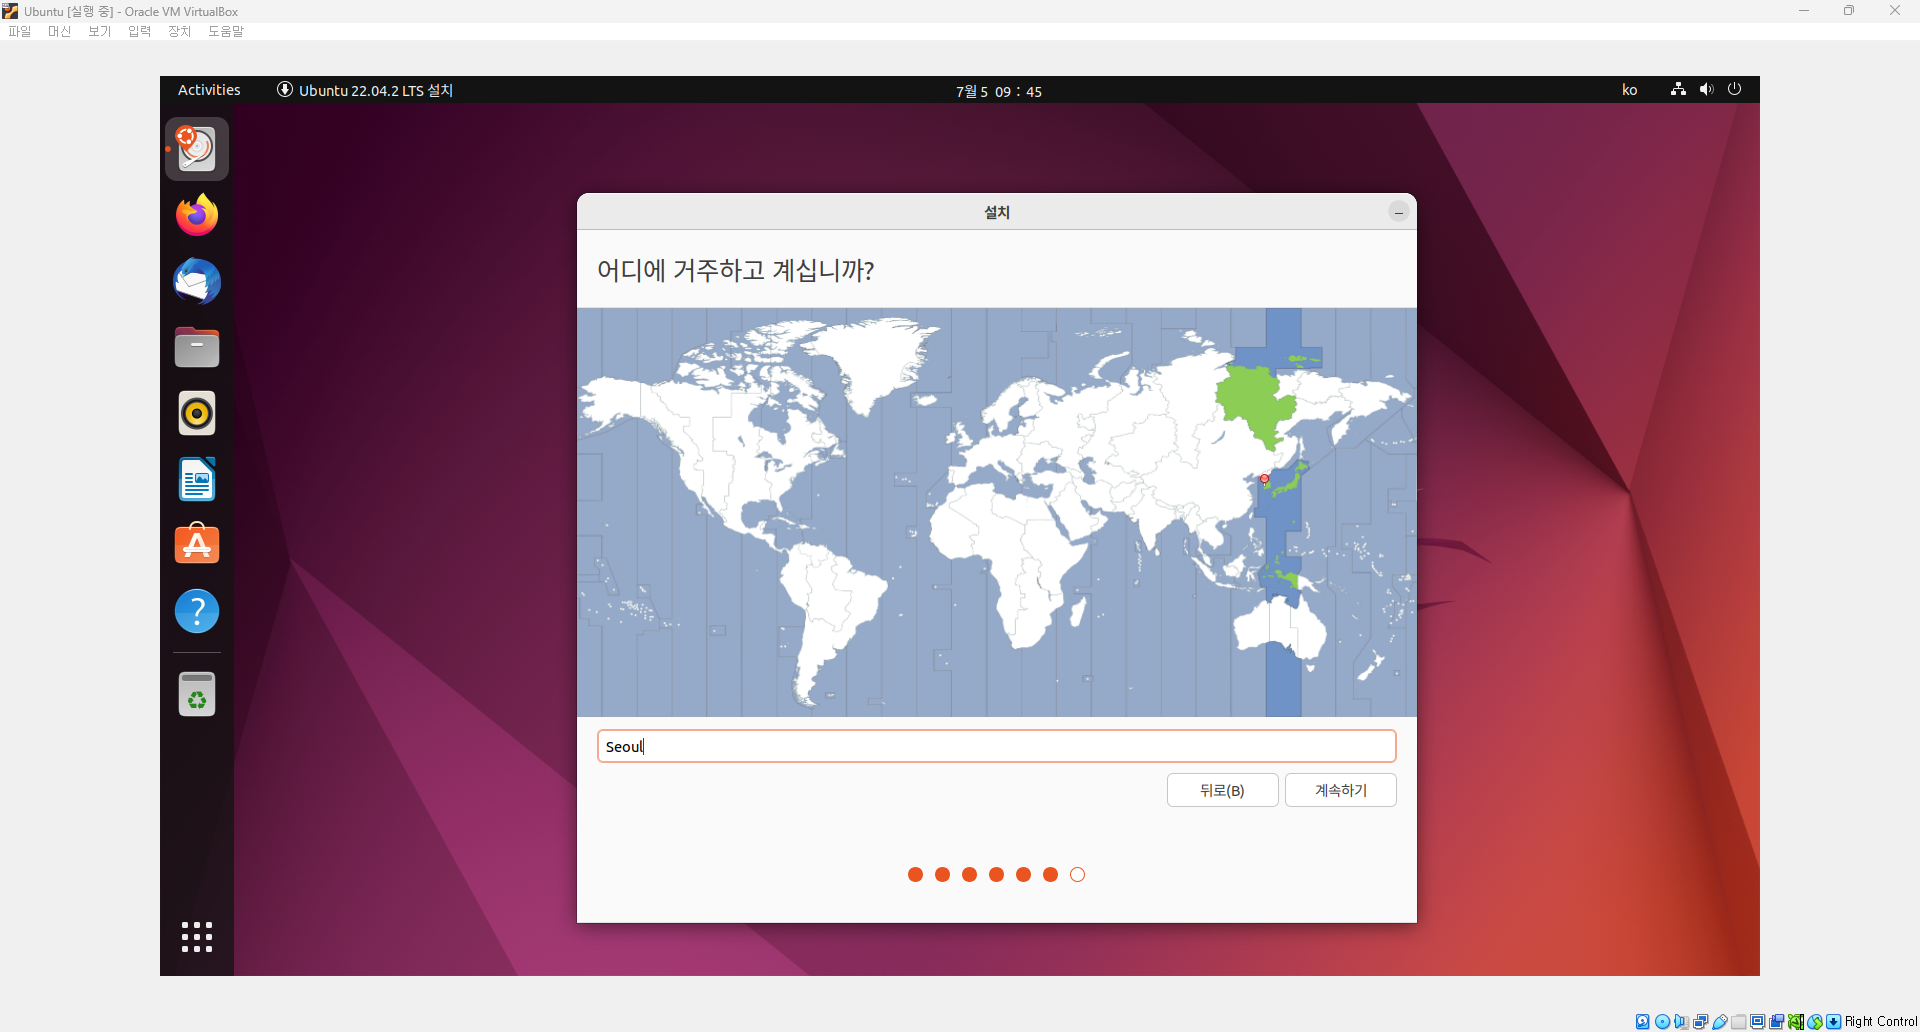
Task: Open the 파일 menu in VirtualBox
Action: click(x=20, y=31)
